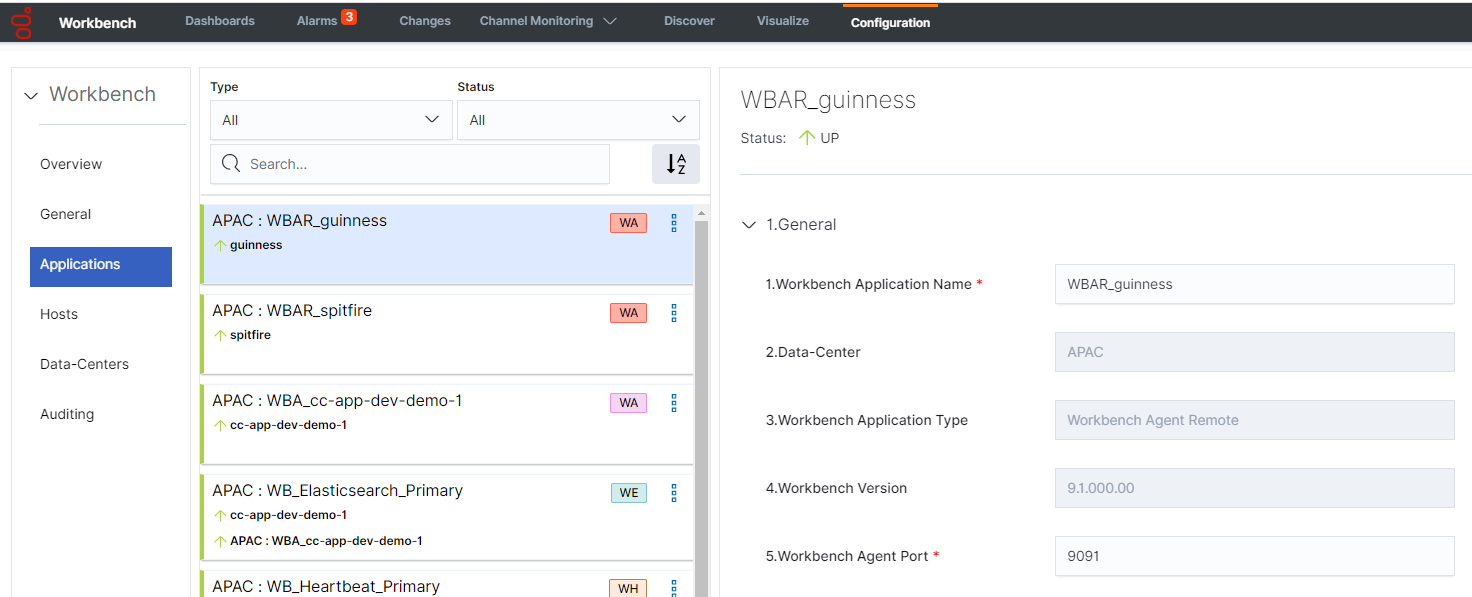Click the WE badge on WB_Elasticsearch_Primary

pyautogui.click(x=628, y=492)
